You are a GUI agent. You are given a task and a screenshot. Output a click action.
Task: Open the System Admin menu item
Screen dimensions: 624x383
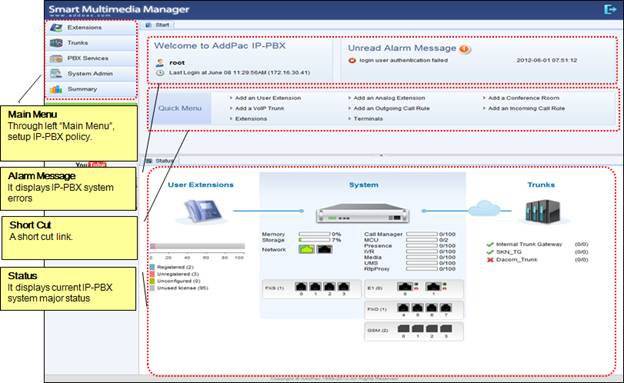[92, 74]
